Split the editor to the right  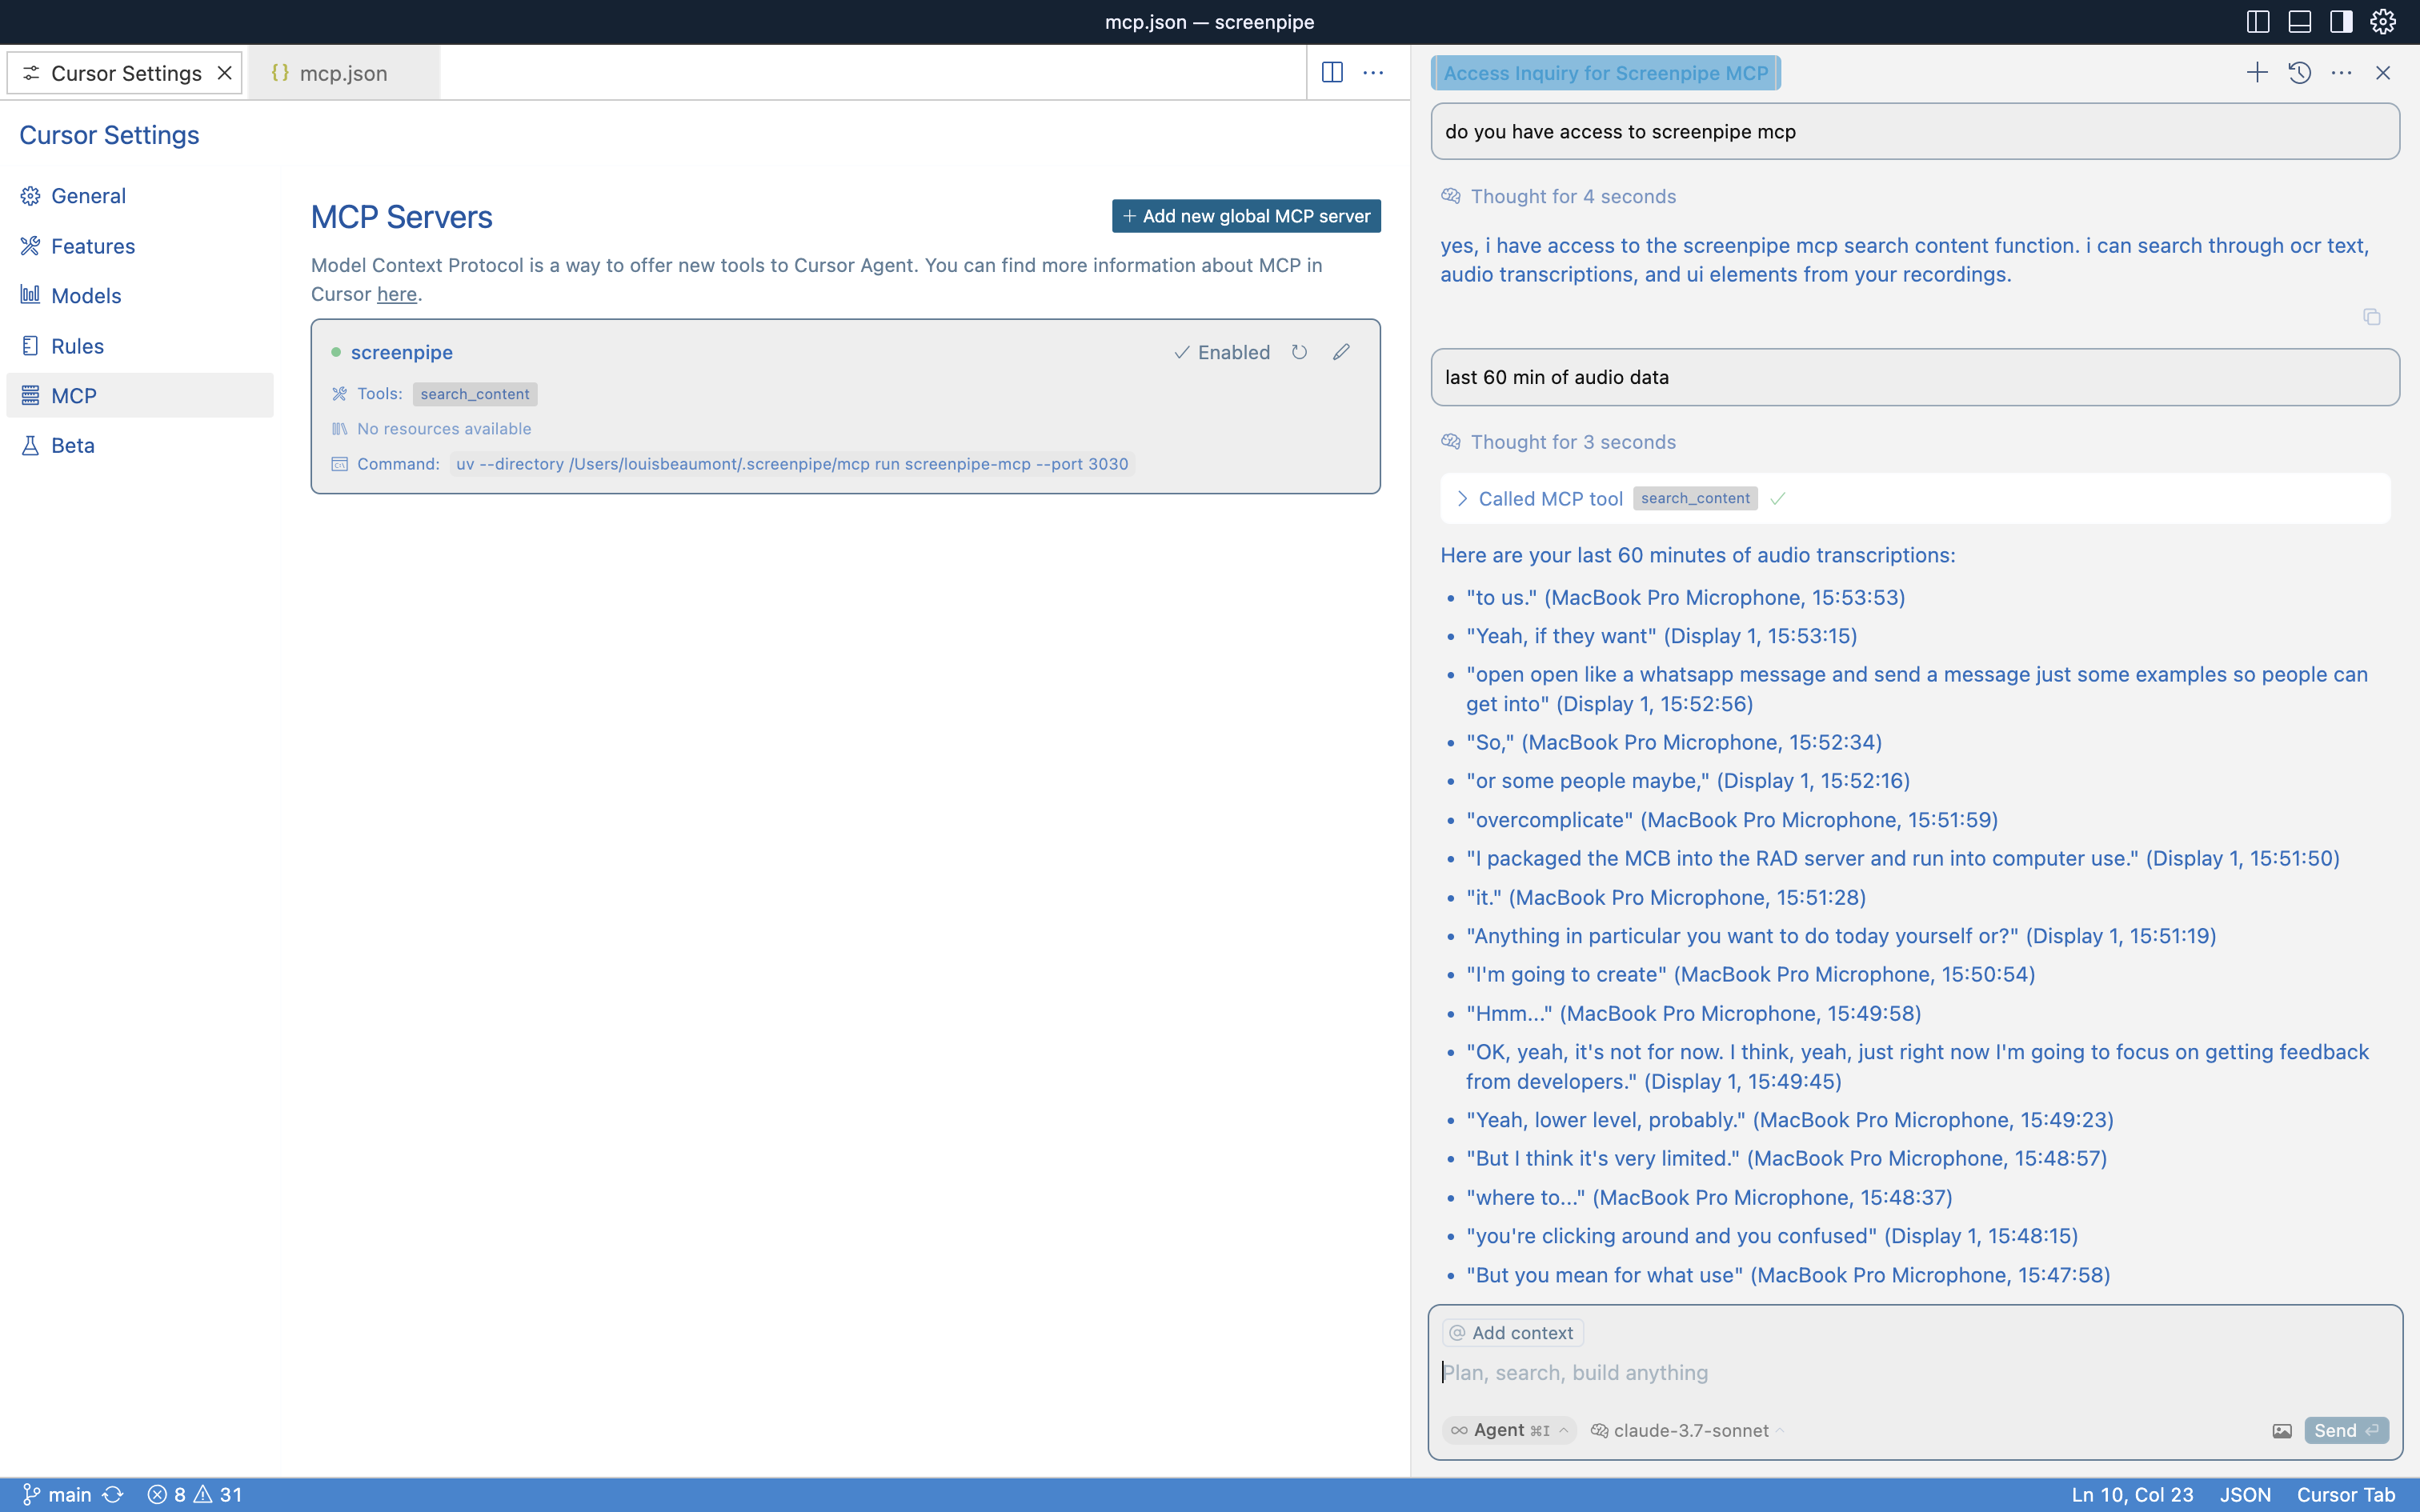click(1332, 73)
